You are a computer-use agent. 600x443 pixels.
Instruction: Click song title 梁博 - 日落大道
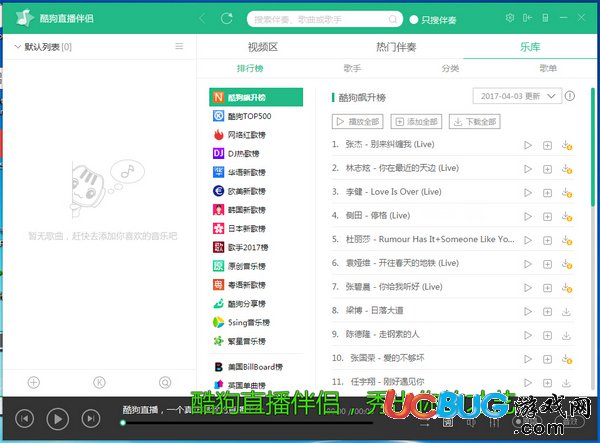pos(374,310)
